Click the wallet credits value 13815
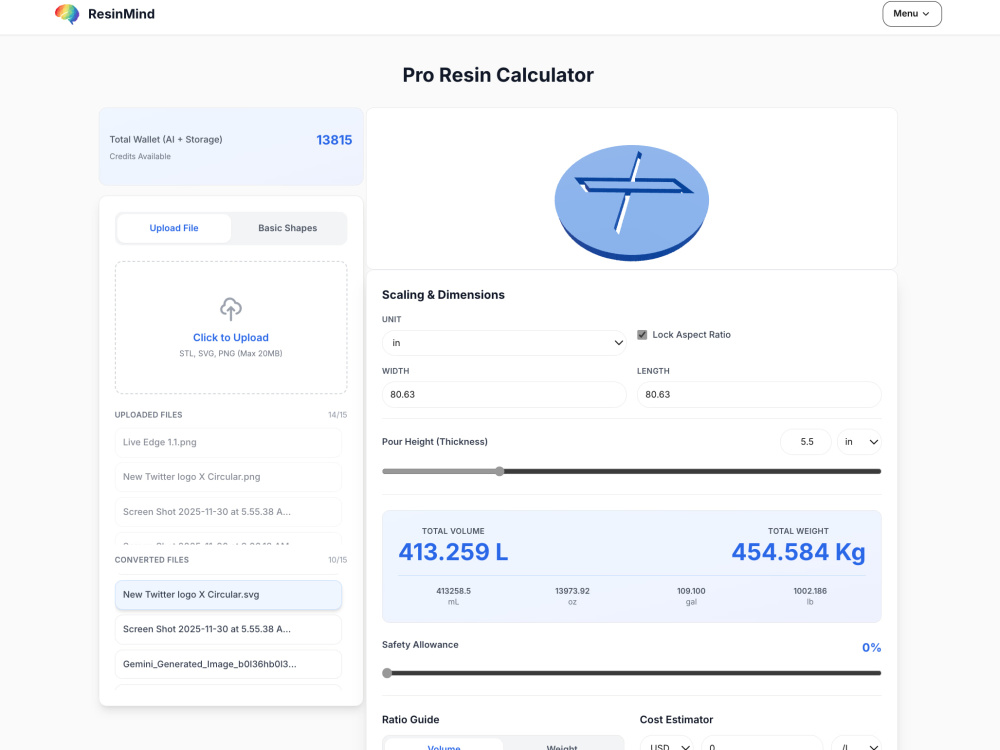Image resolution: width=1000 pixels, height=750 pixels. click(334, 140)
